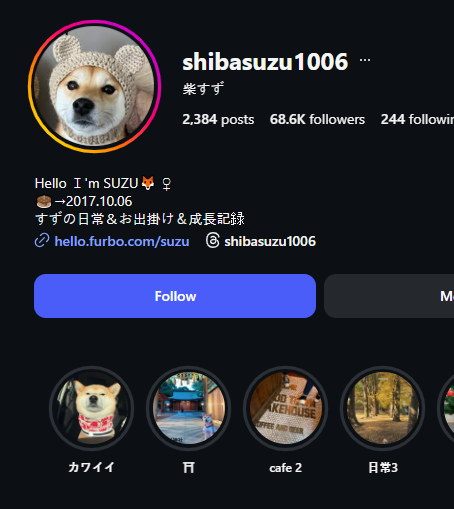Open the three-dot options menu beside username
This screenshot has width=454, height=509.
click(x=365, y=60)
